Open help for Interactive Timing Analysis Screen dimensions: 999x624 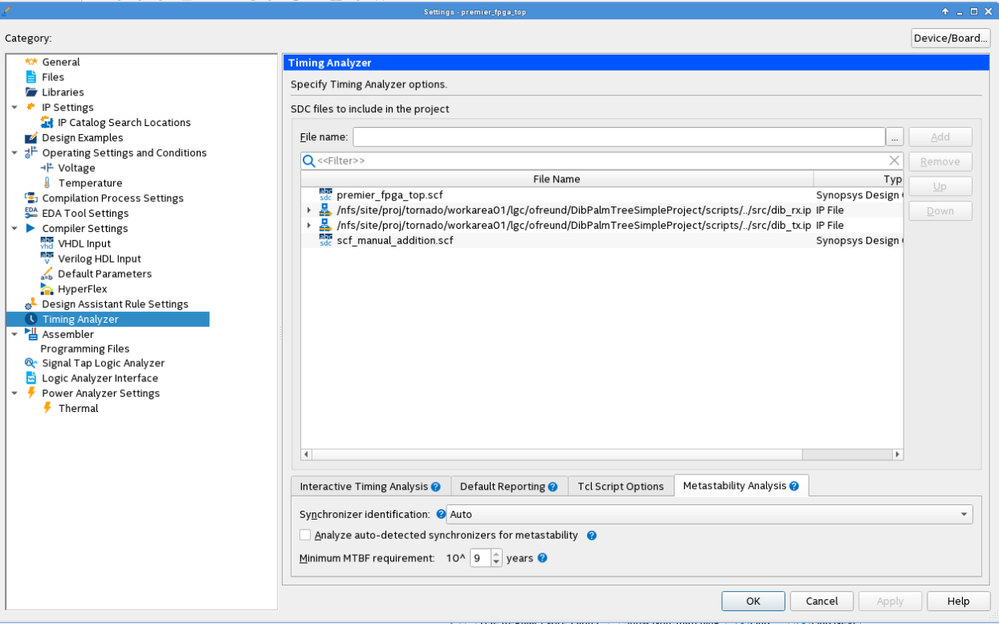coord(436,487)
